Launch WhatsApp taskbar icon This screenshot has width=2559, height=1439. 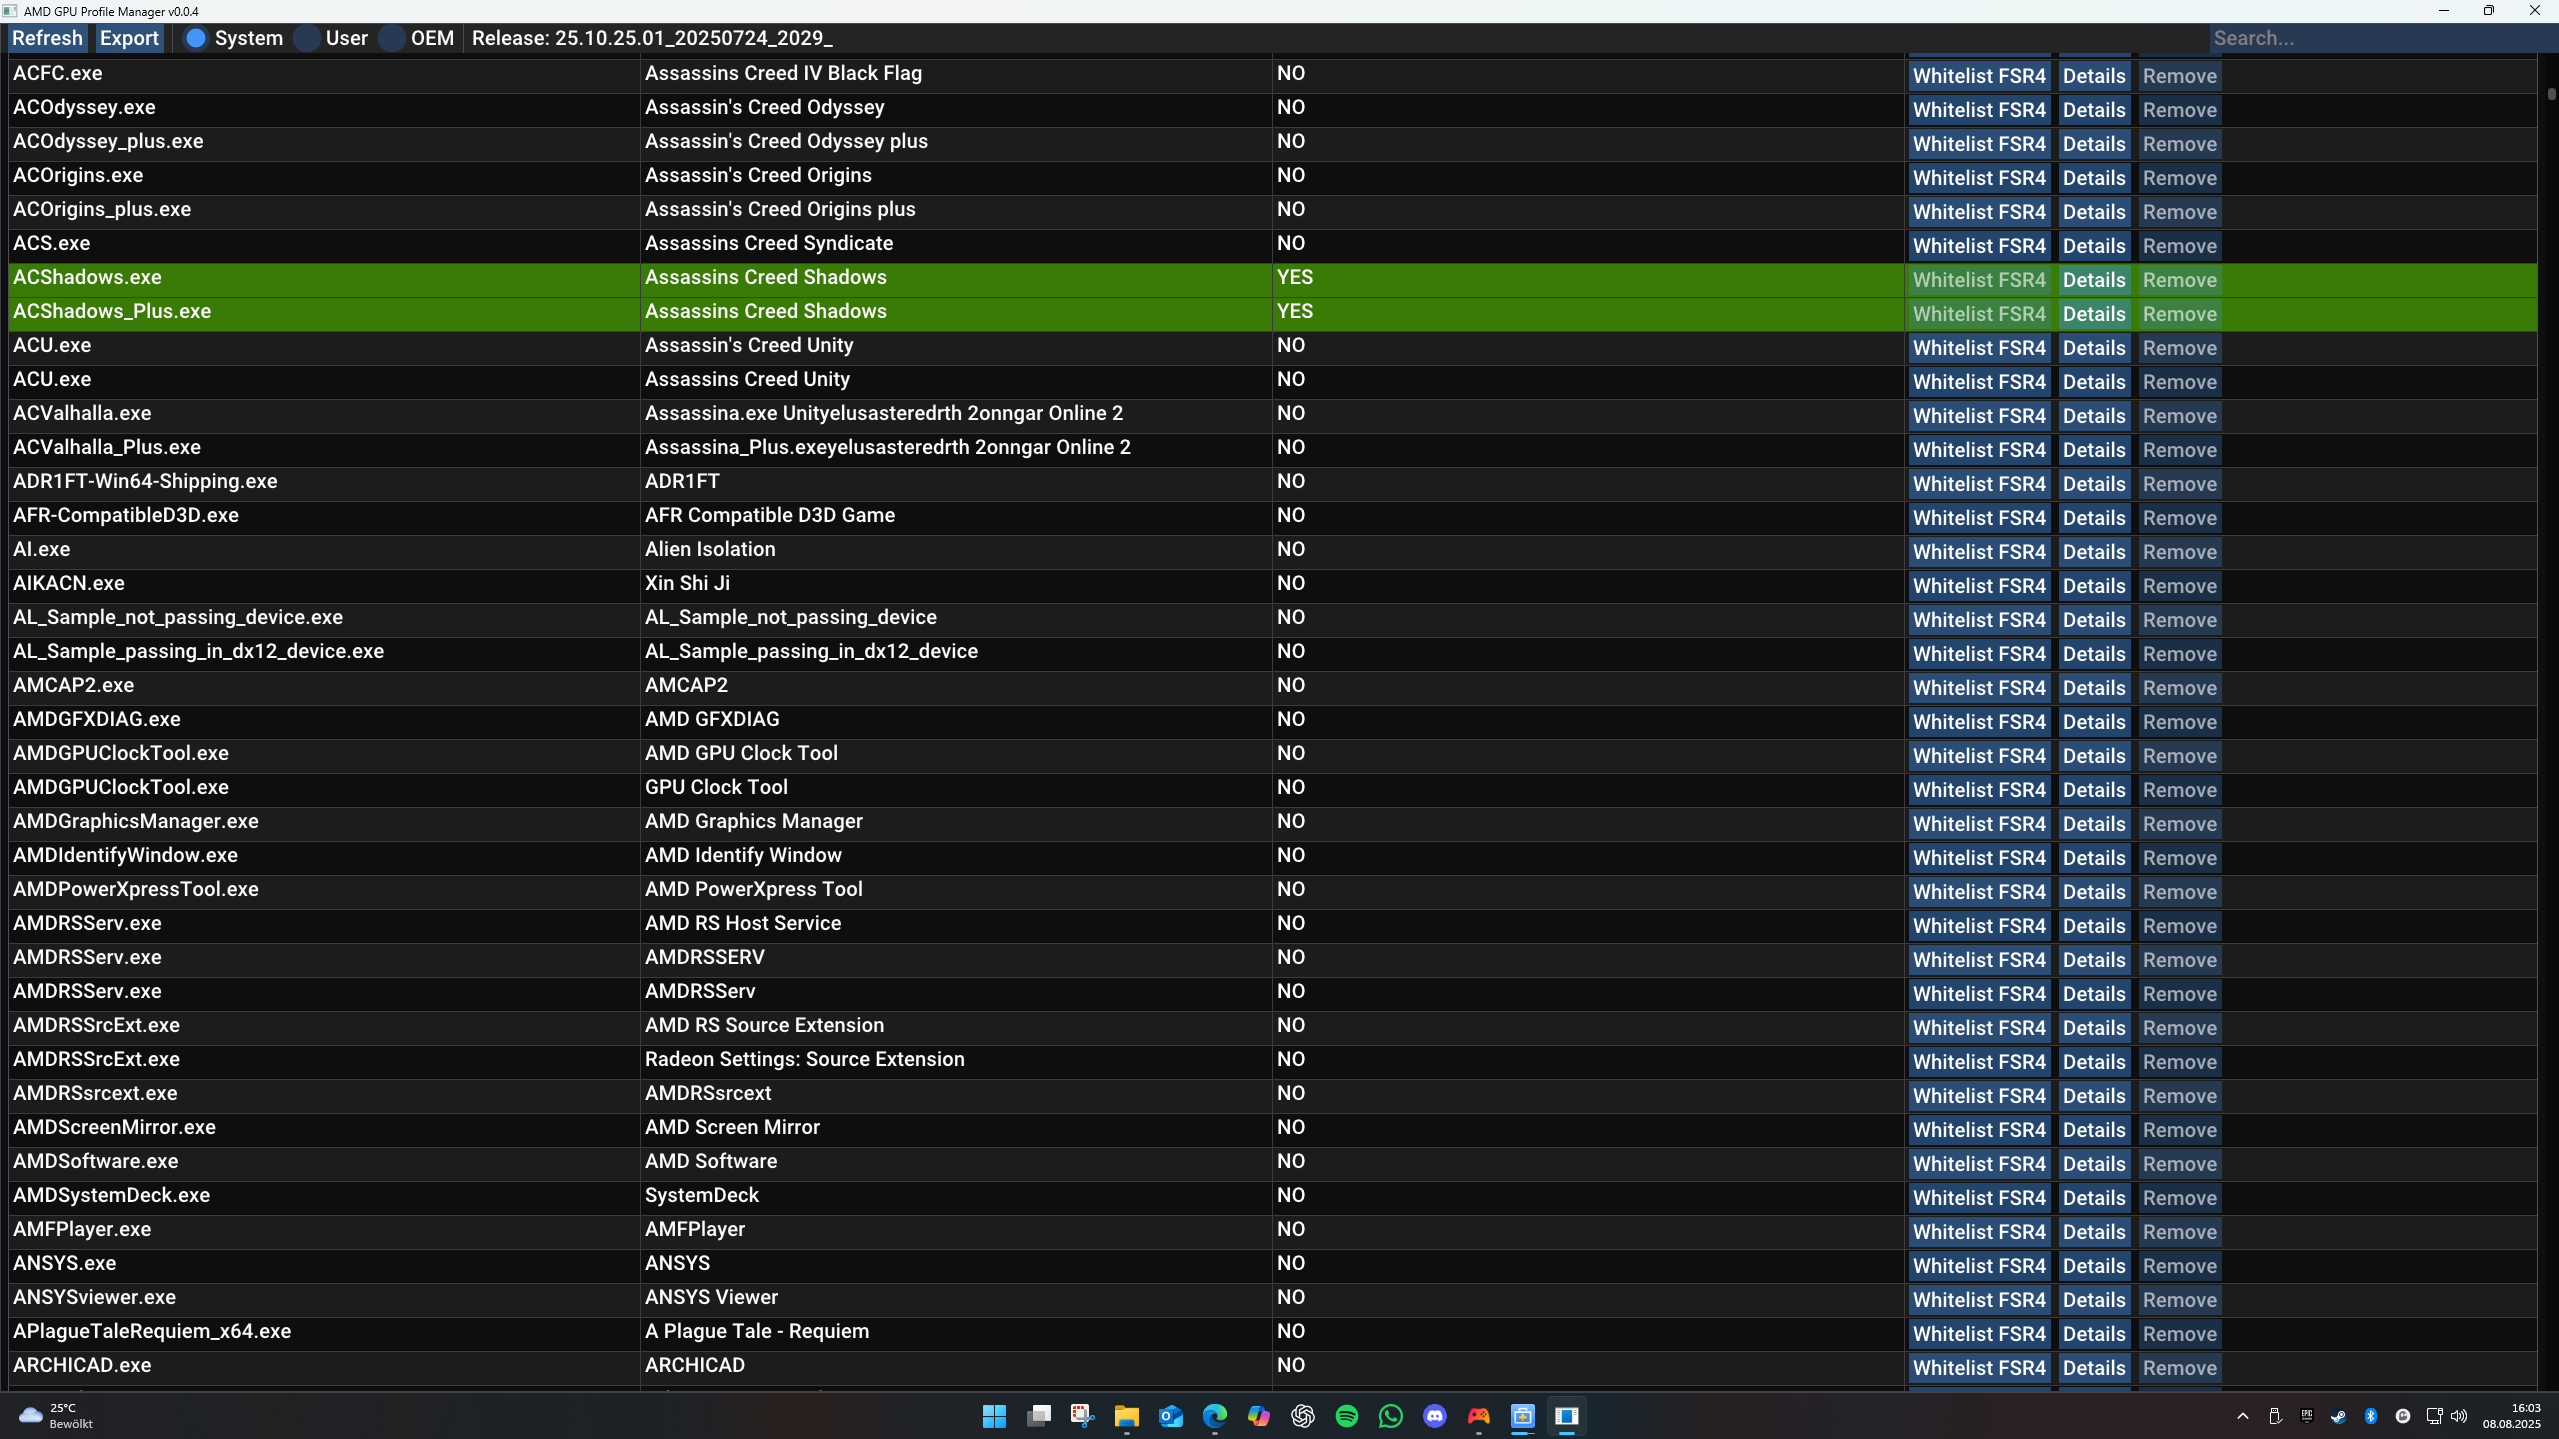pyautogui.click(x=1390, y=1416)
